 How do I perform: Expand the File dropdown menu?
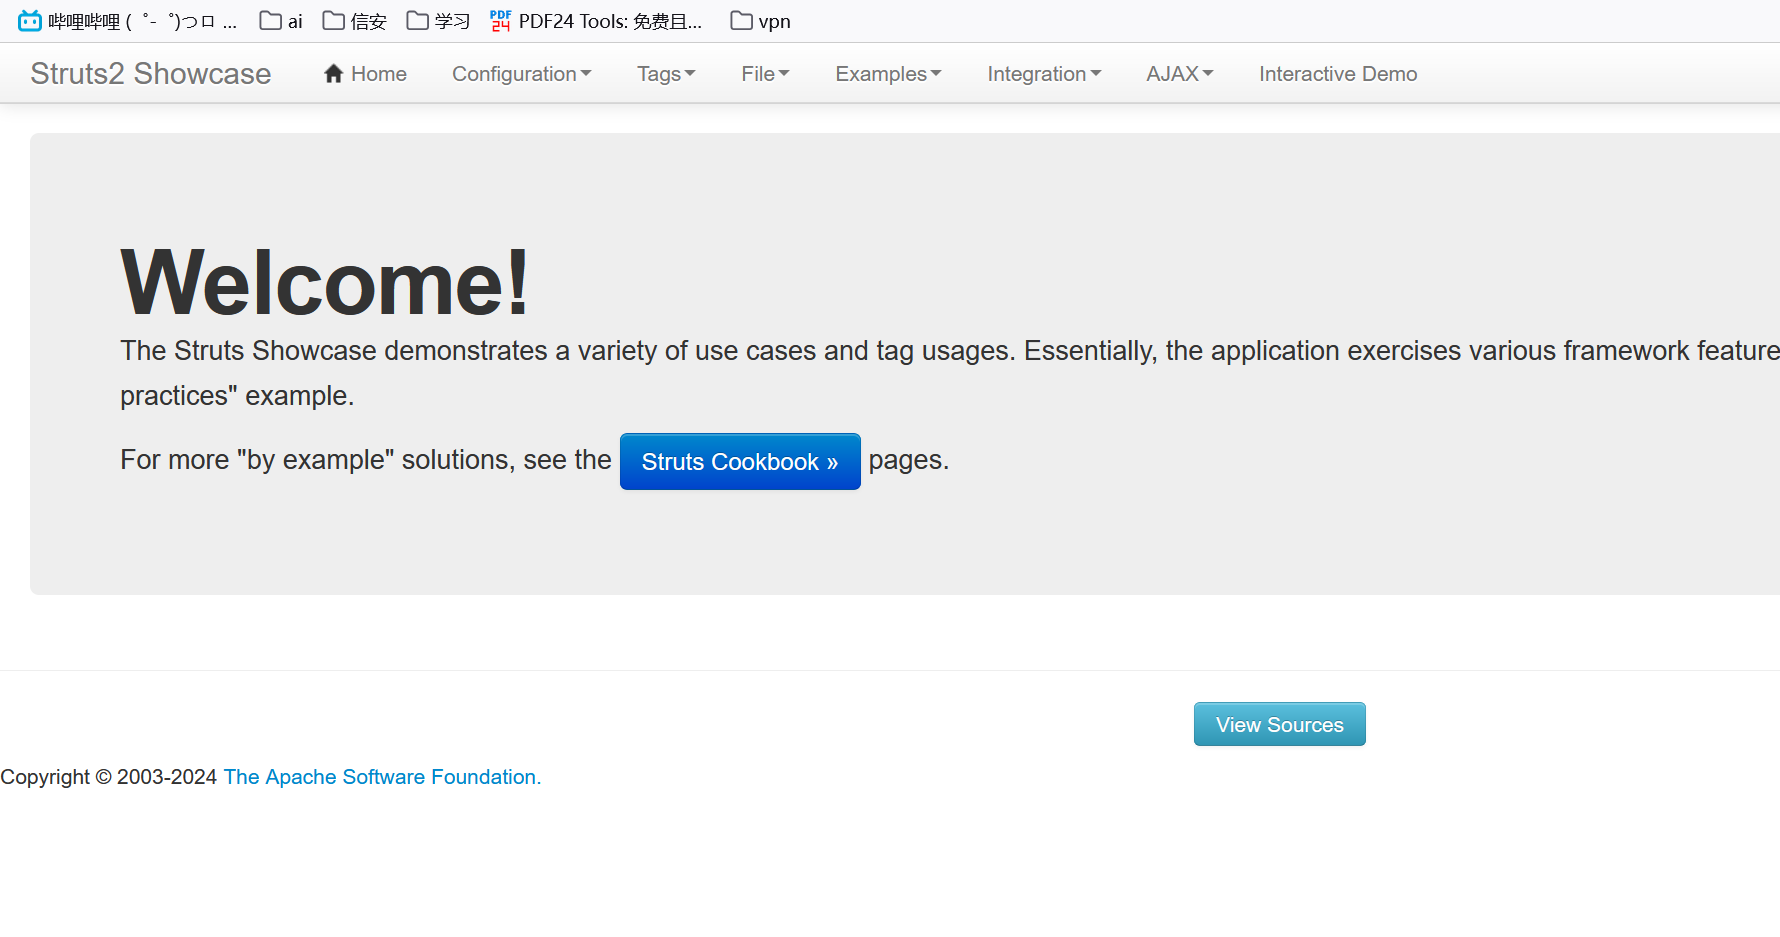[x=765, y=74]
